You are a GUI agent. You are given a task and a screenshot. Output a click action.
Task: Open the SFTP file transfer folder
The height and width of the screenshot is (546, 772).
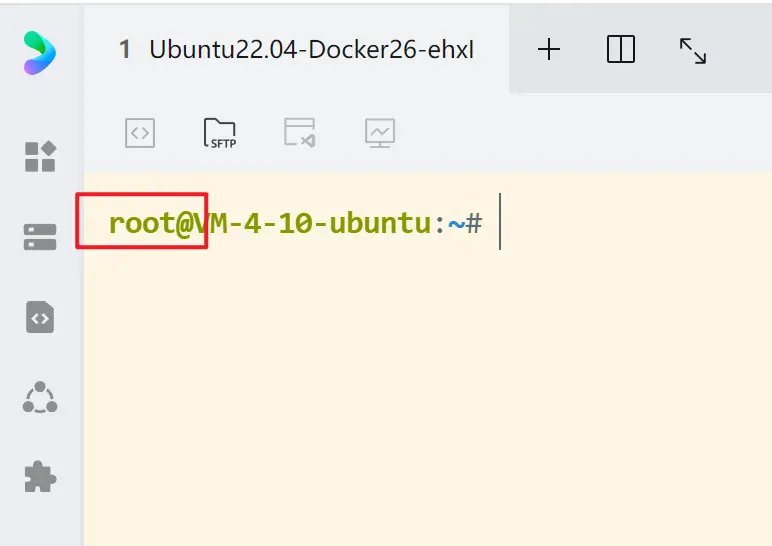tap(219, 132)
